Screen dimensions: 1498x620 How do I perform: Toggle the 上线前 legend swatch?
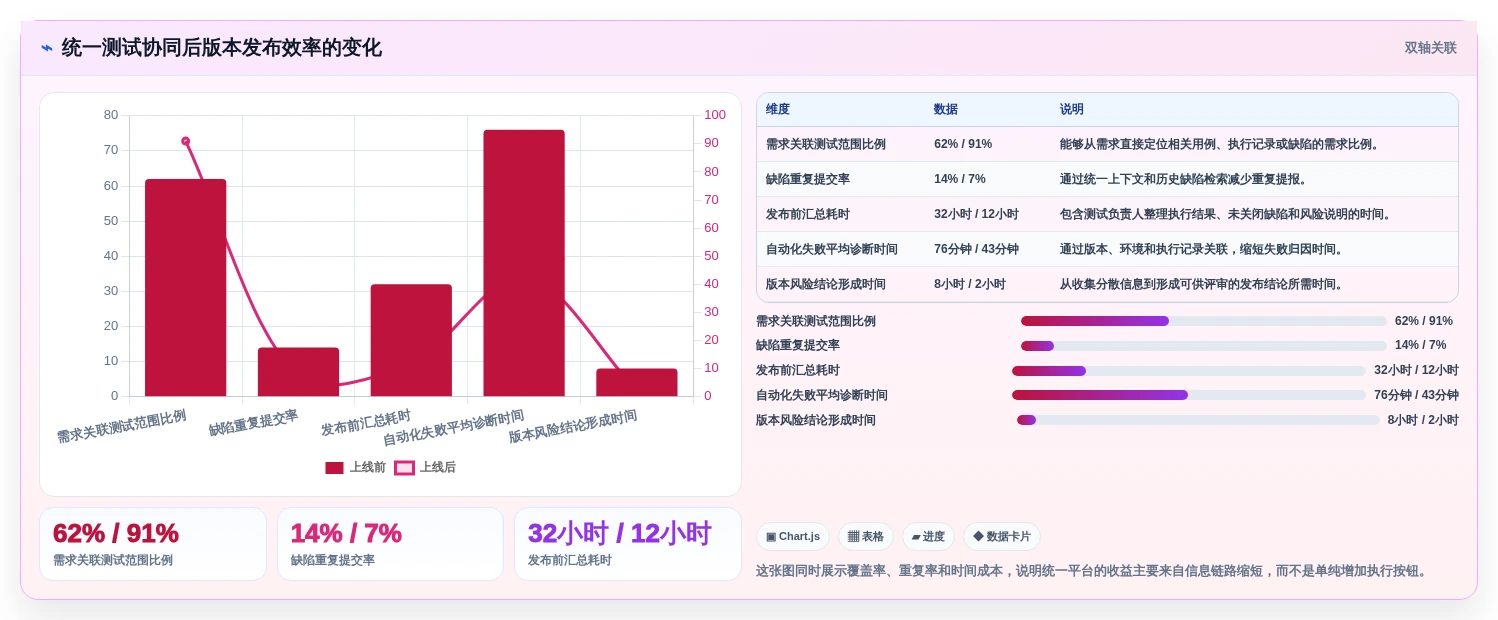pyautogui.click(x=334, y=468)
